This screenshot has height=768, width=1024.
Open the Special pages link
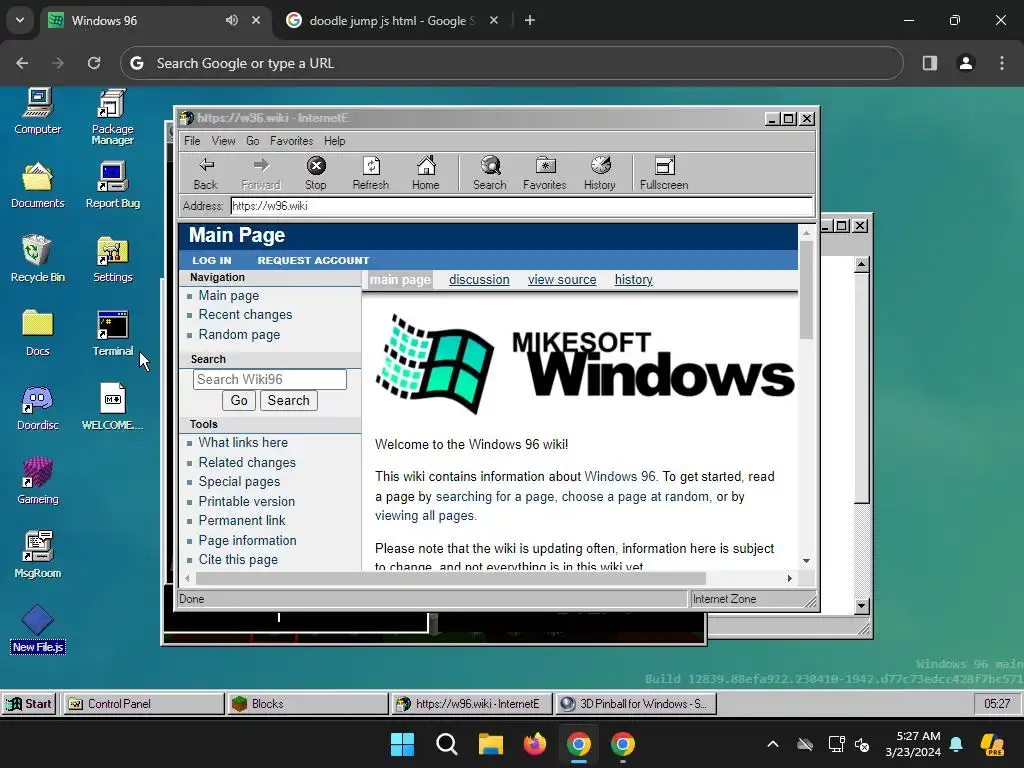click(x=239, y=482)
